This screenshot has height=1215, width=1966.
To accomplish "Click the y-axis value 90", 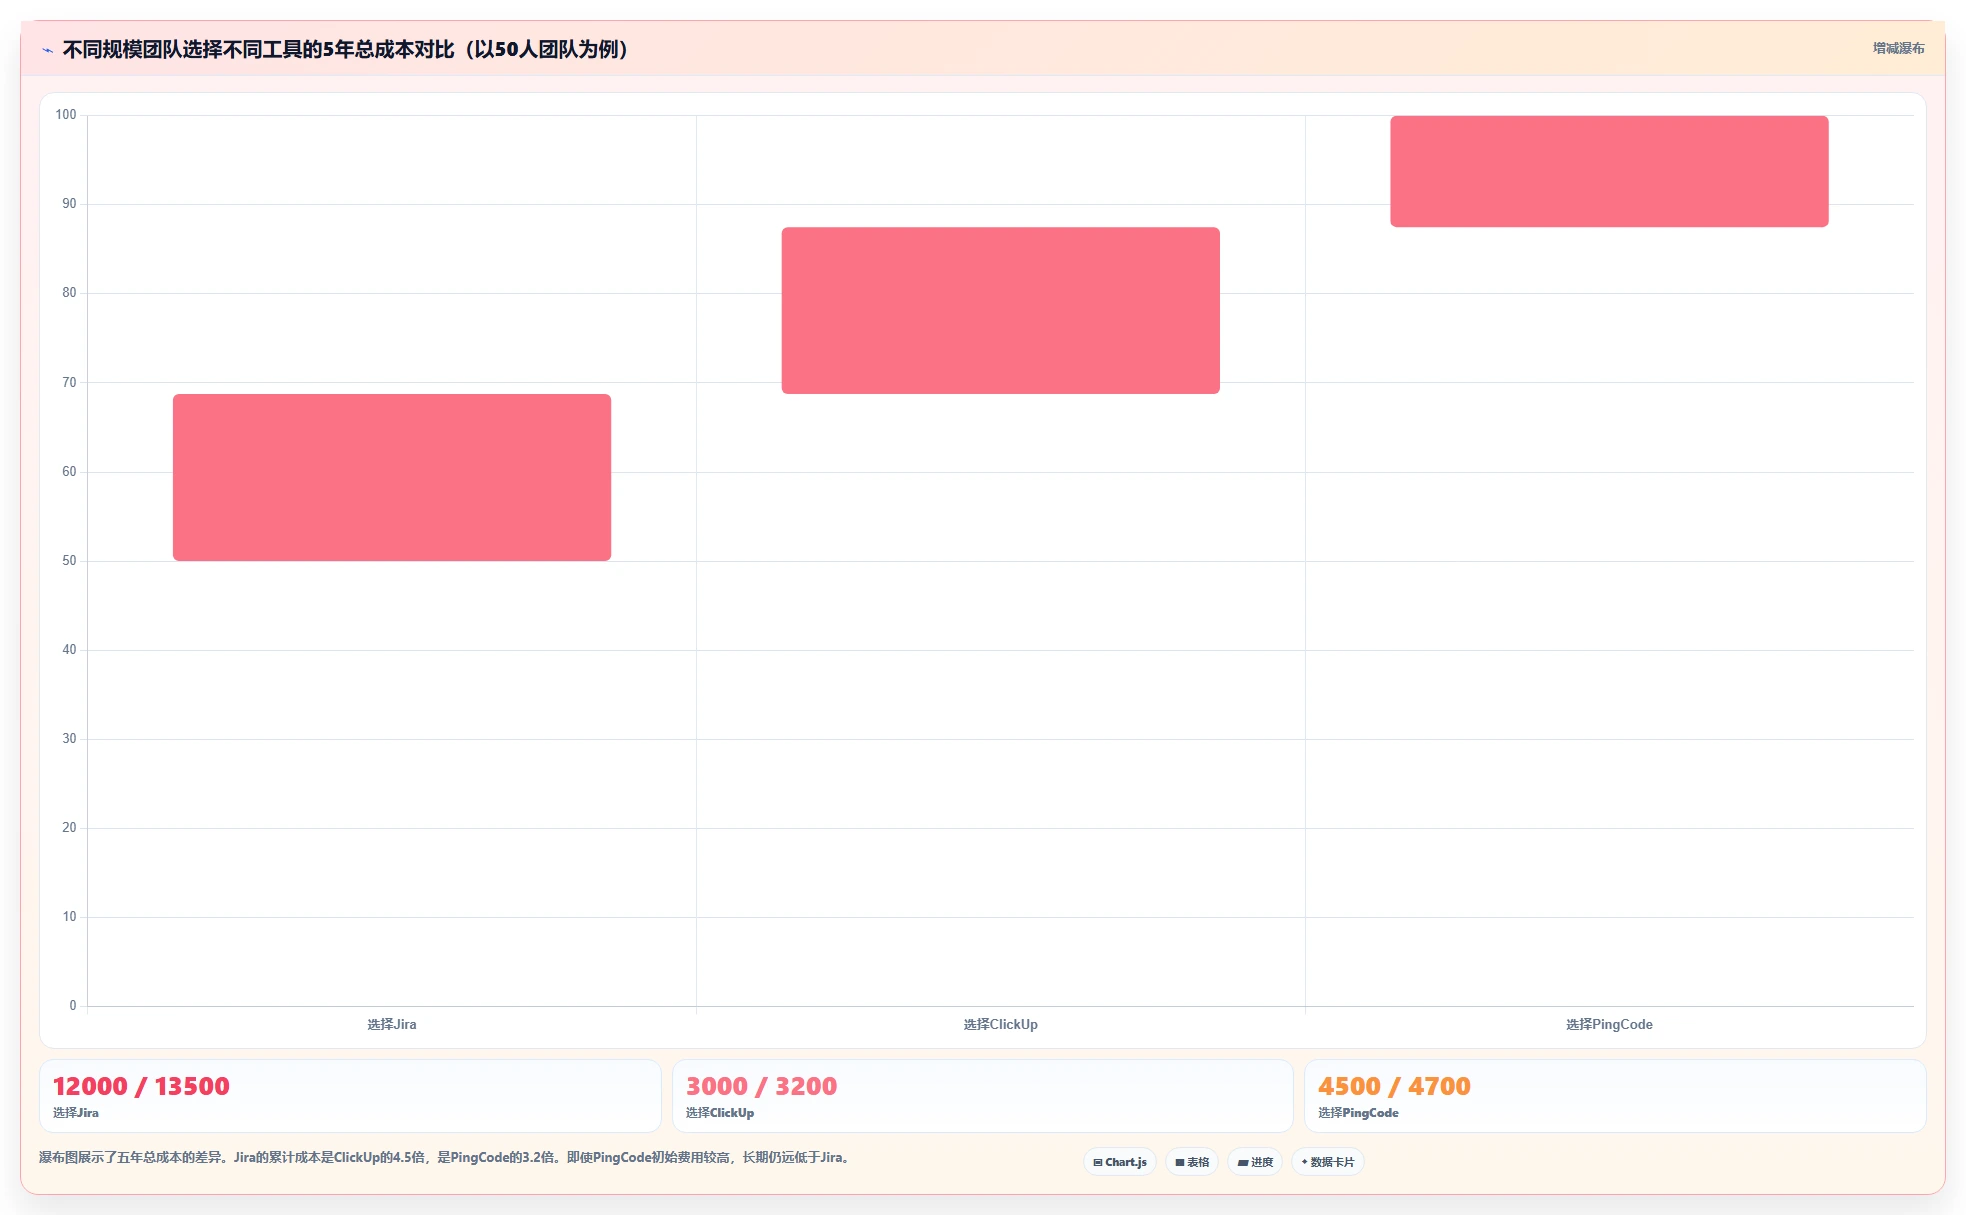I will click(x=69, y=203).
